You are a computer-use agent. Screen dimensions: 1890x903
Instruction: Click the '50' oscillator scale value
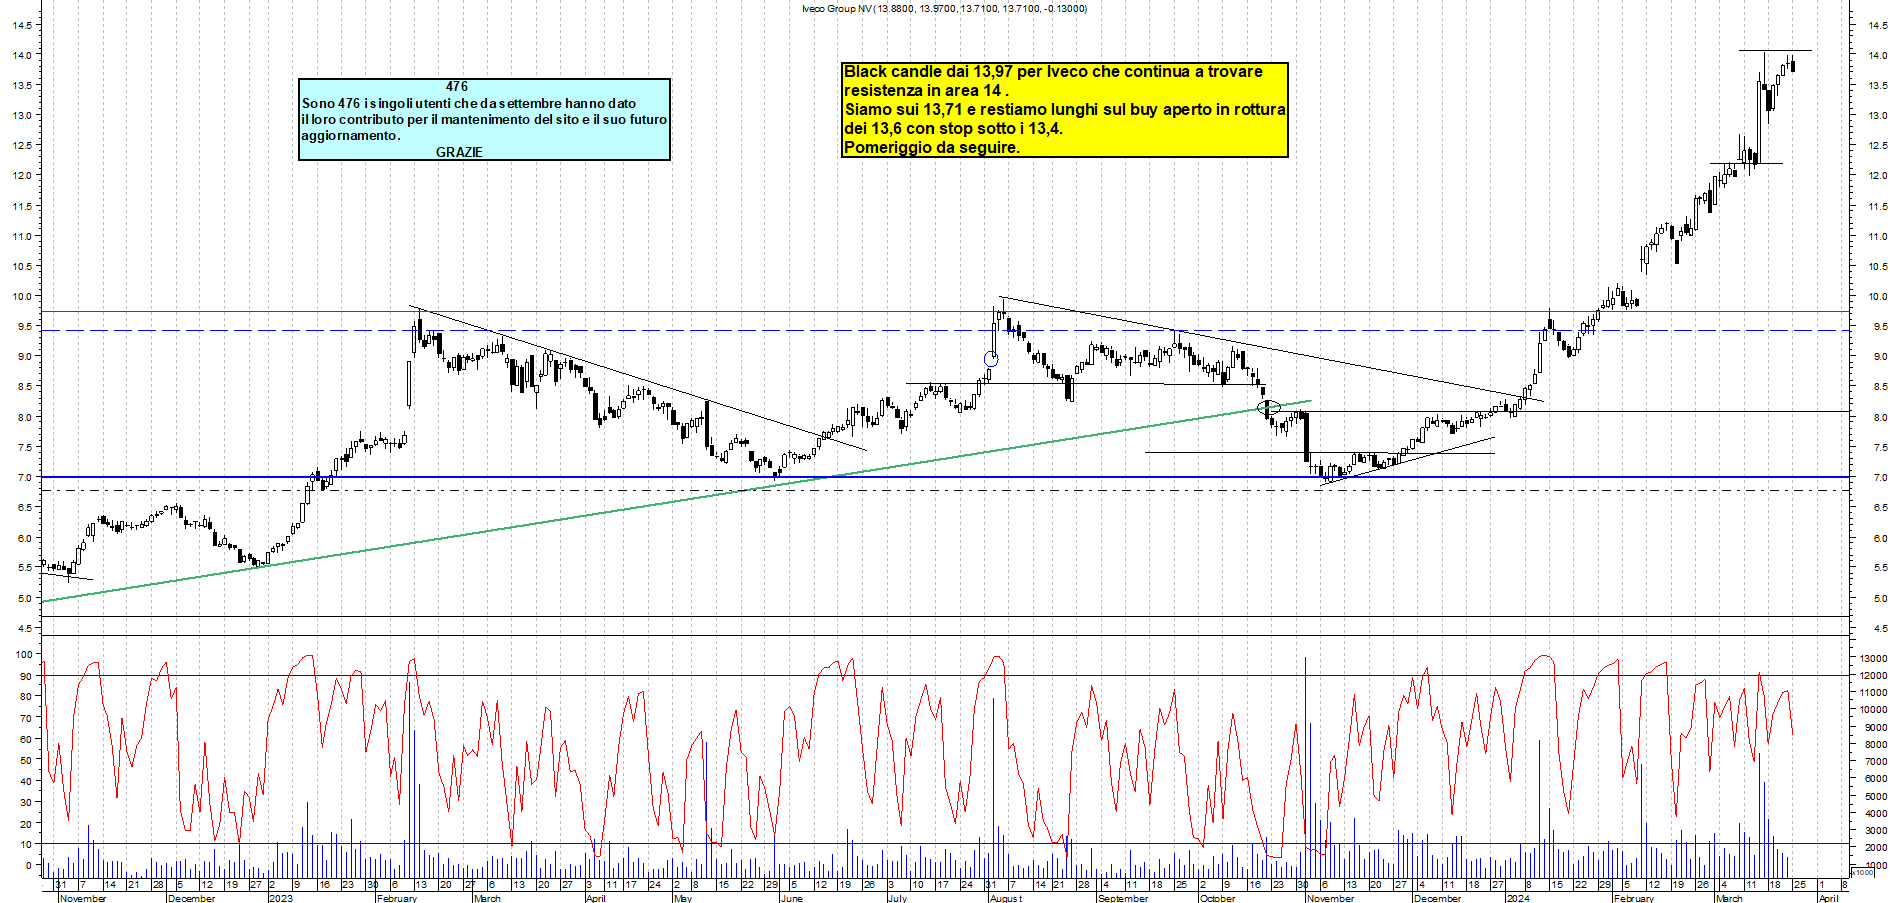(26, 760)
